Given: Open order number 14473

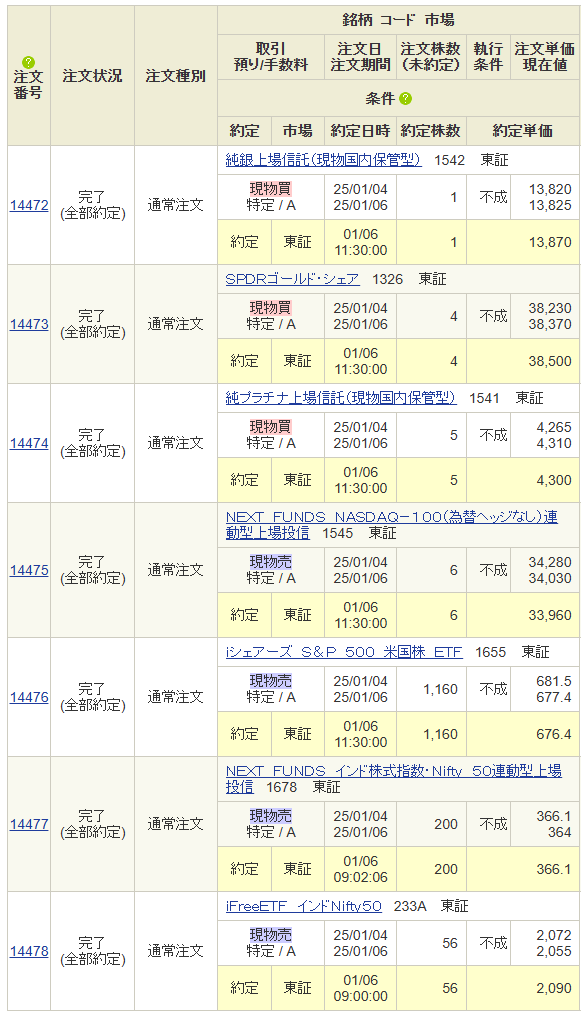Looking at the screenshot, I should (29, 324).
